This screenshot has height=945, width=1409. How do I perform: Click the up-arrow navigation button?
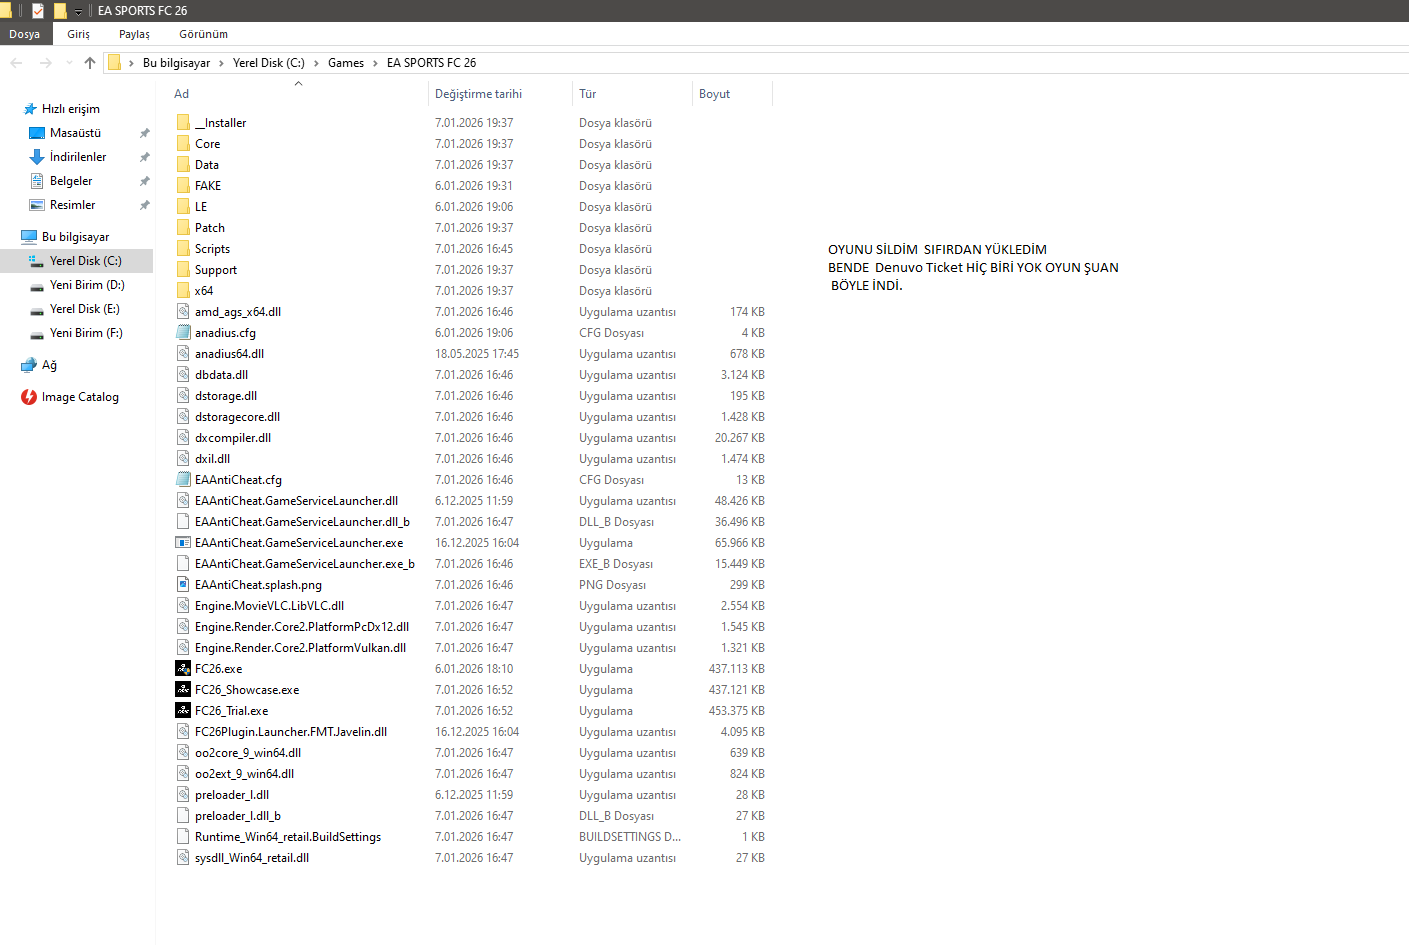(90, 63)
